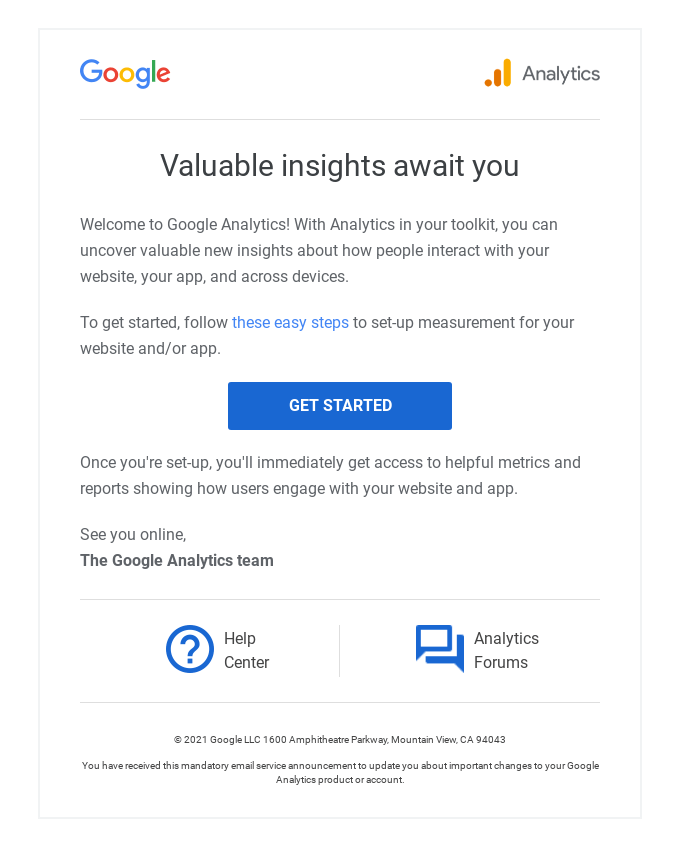Click the mandatory service announcement footer text
The image size is (680, 847).
(x=340, y=772)
